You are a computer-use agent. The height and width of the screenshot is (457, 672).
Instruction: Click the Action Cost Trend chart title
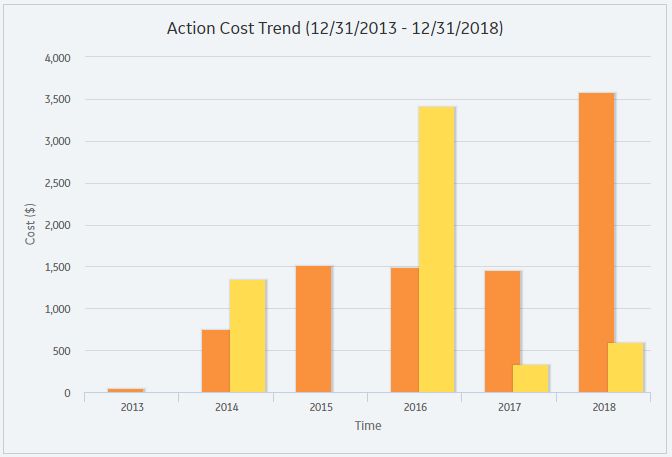point(335,28)
